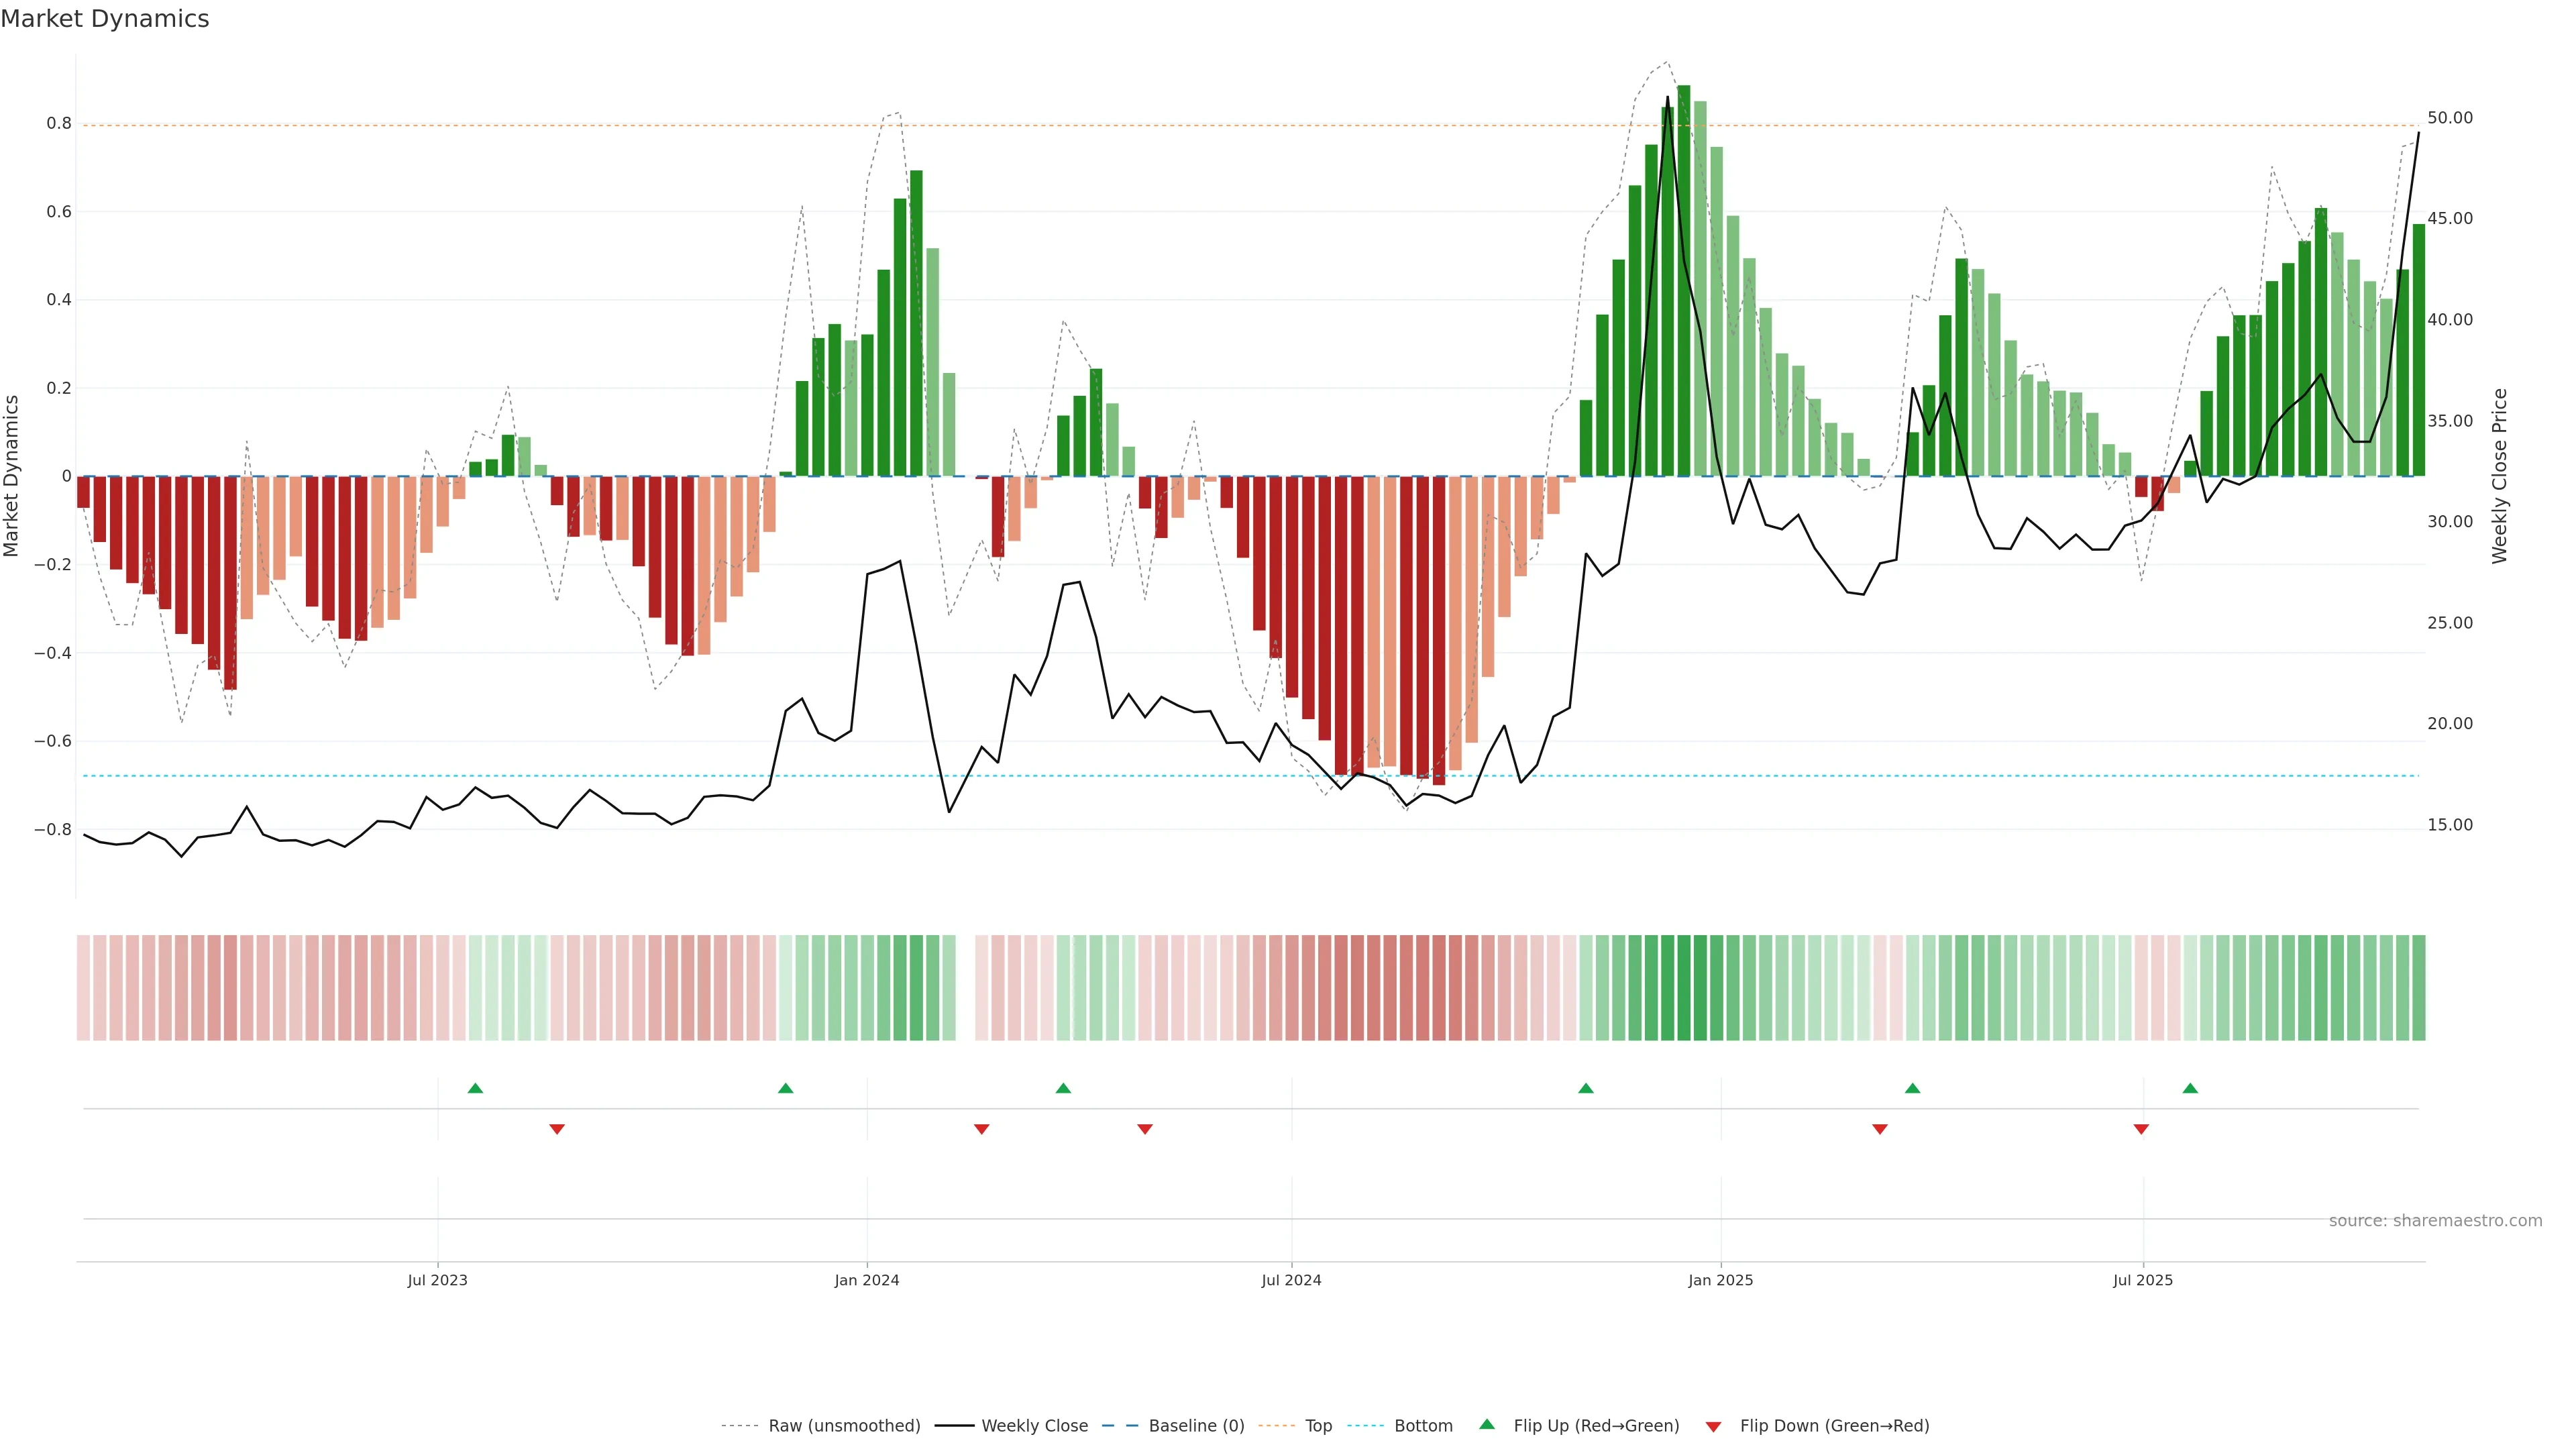Image resolution: width=2576 pixels, height=1449 pixels.
Task: Click the source: sharemaestro.com text
Action: coord(2435,1221)
